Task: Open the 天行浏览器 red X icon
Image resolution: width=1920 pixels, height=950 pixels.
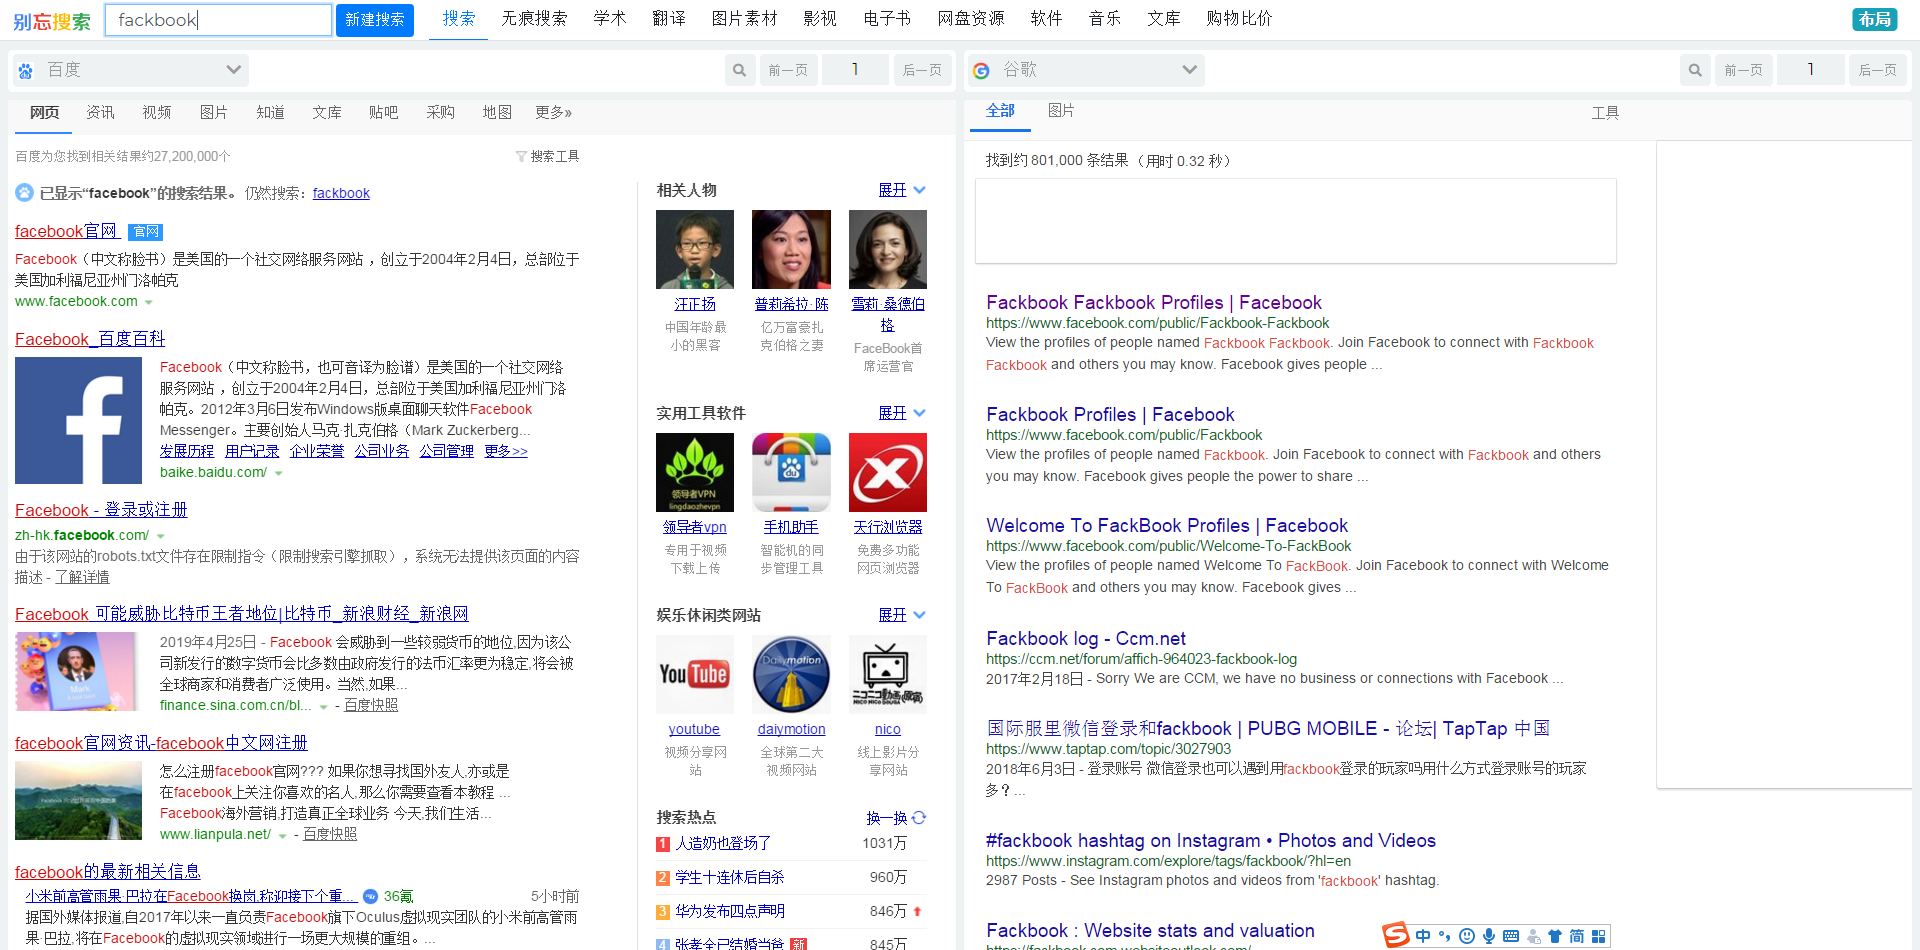Action: (888, 472)
